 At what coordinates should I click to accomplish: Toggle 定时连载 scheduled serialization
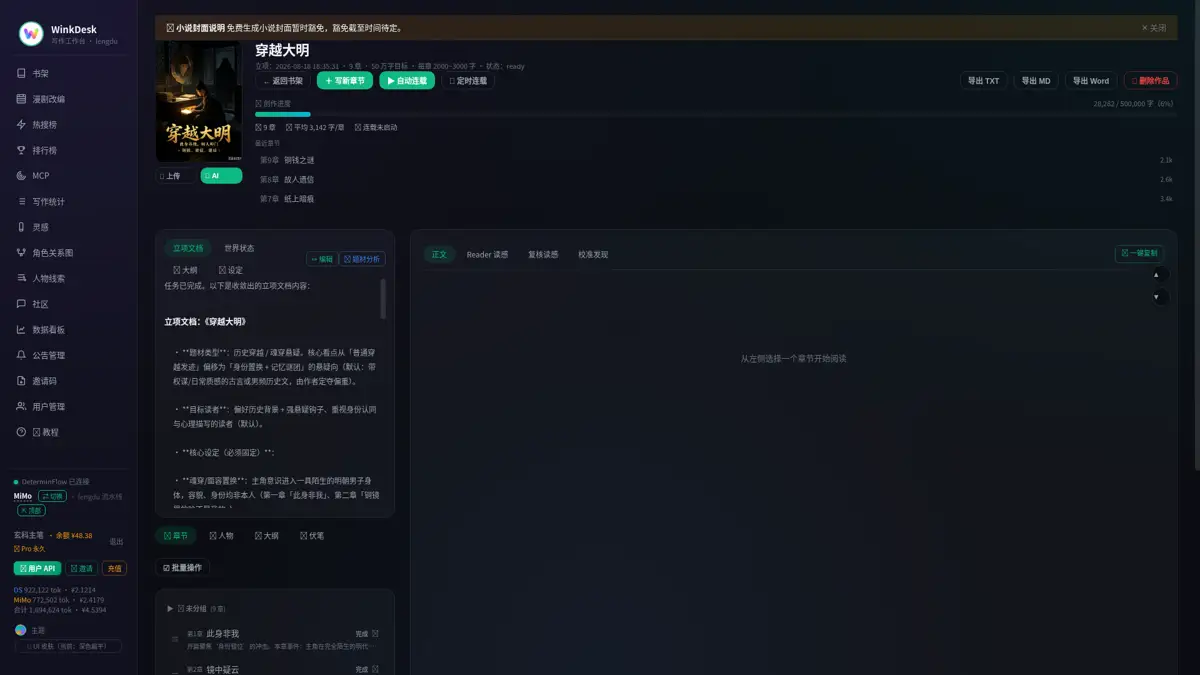pyautogui.click(x=468, y=81)
